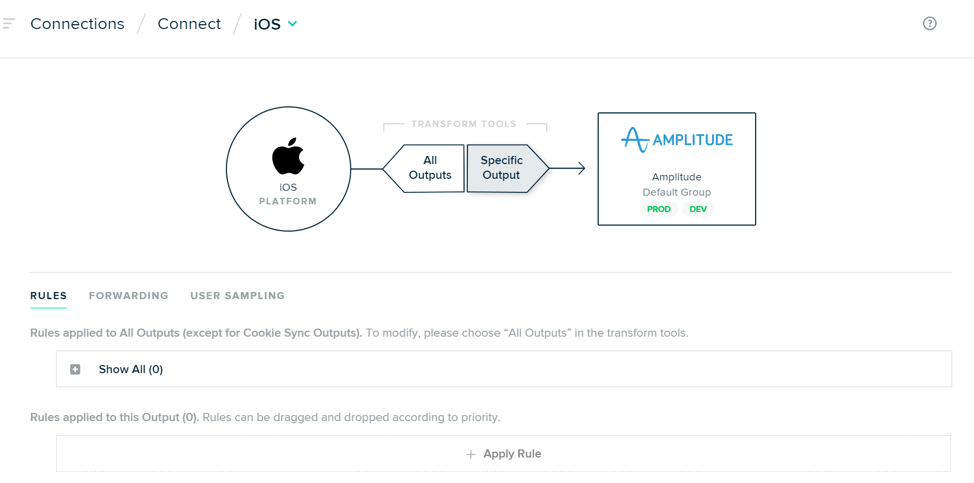The image size is (974, 483).
Task: Click the Amplitude logo
Action: click(x=676, y=140)
